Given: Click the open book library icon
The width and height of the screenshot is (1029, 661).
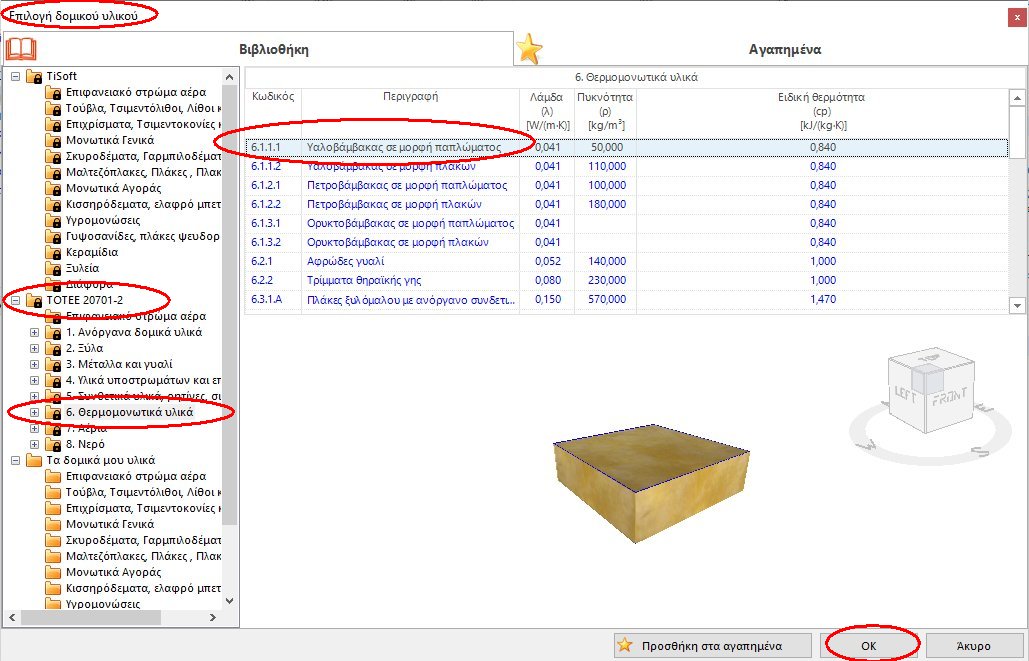Looking at the screenshot, I should (x=22, y=47).
